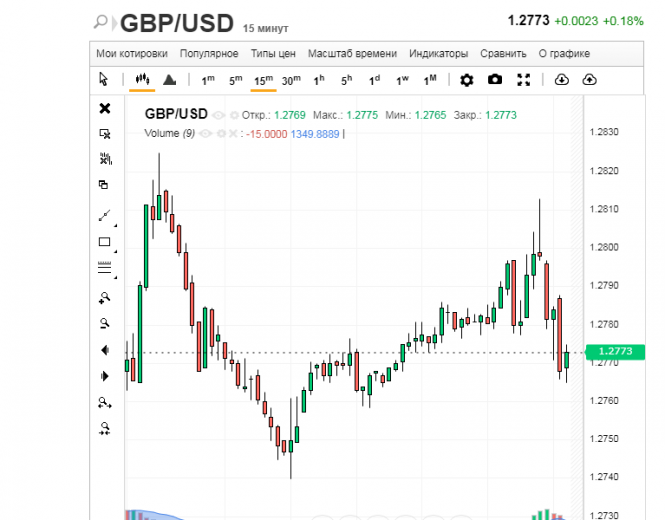Screen dimensions: 665x520
Task: Select the cursor pointer tool
Action: (x=103, y=79)
